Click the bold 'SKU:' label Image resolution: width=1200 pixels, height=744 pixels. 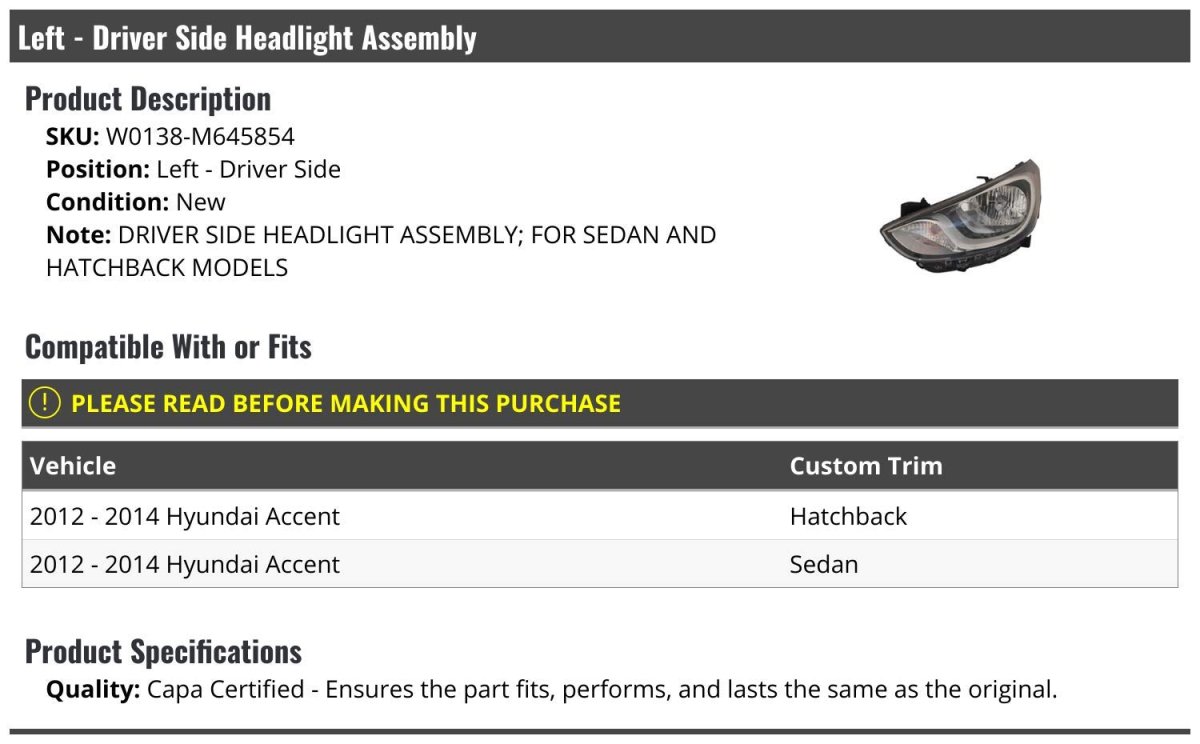[x=73, y=136]
